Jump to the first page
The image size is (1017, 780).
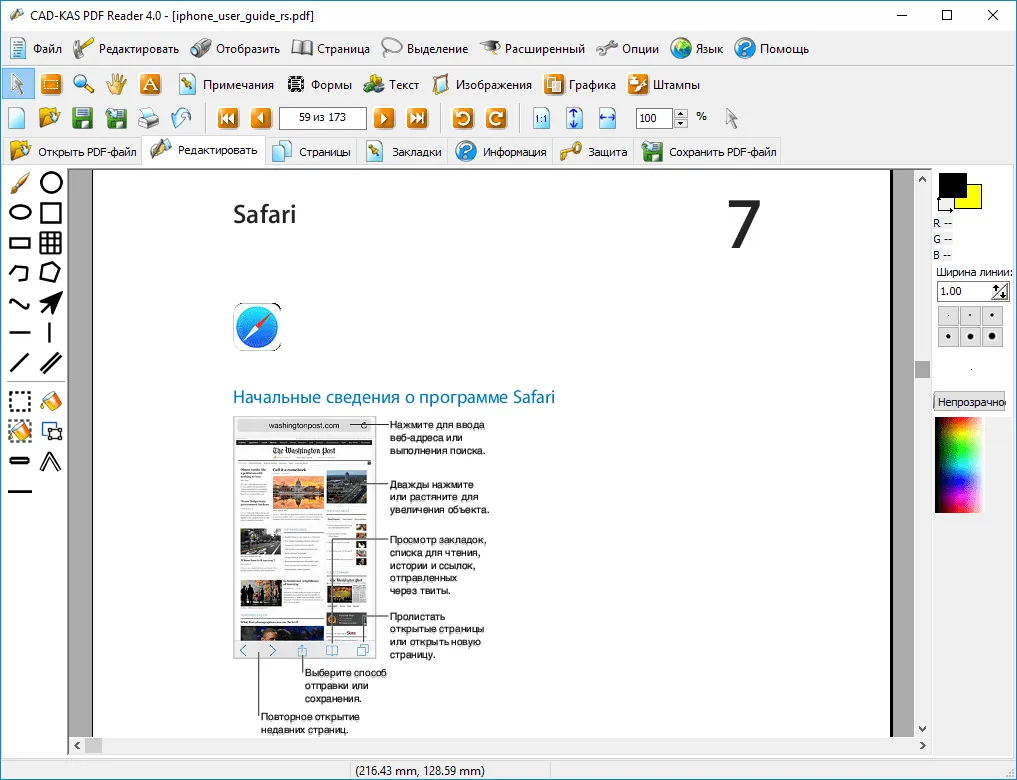[228, 118]
